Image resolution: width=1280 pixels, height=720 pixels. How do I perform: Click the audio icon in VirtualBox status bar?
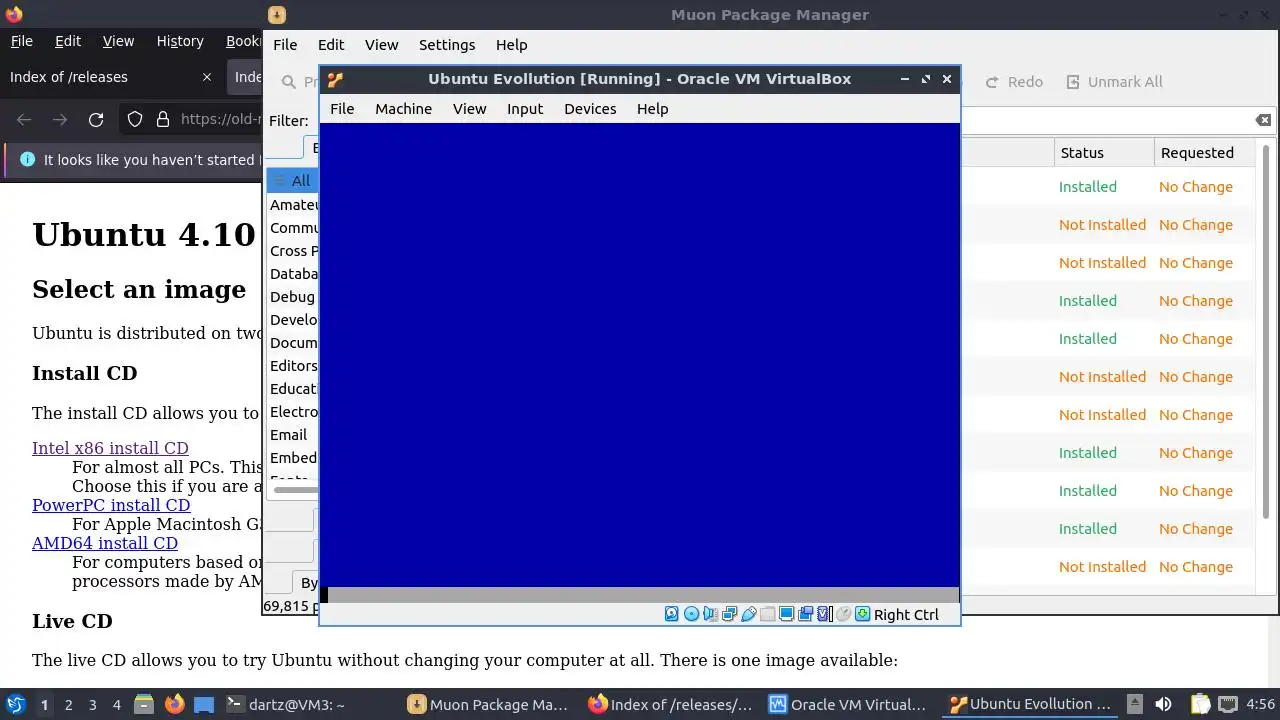(710, 614)
